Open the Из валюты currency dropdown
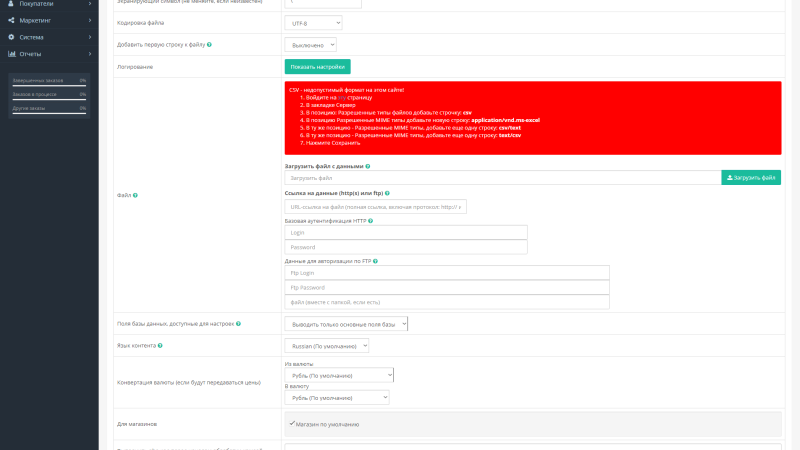This screenshot has width=800, height=450. (339, 376)
